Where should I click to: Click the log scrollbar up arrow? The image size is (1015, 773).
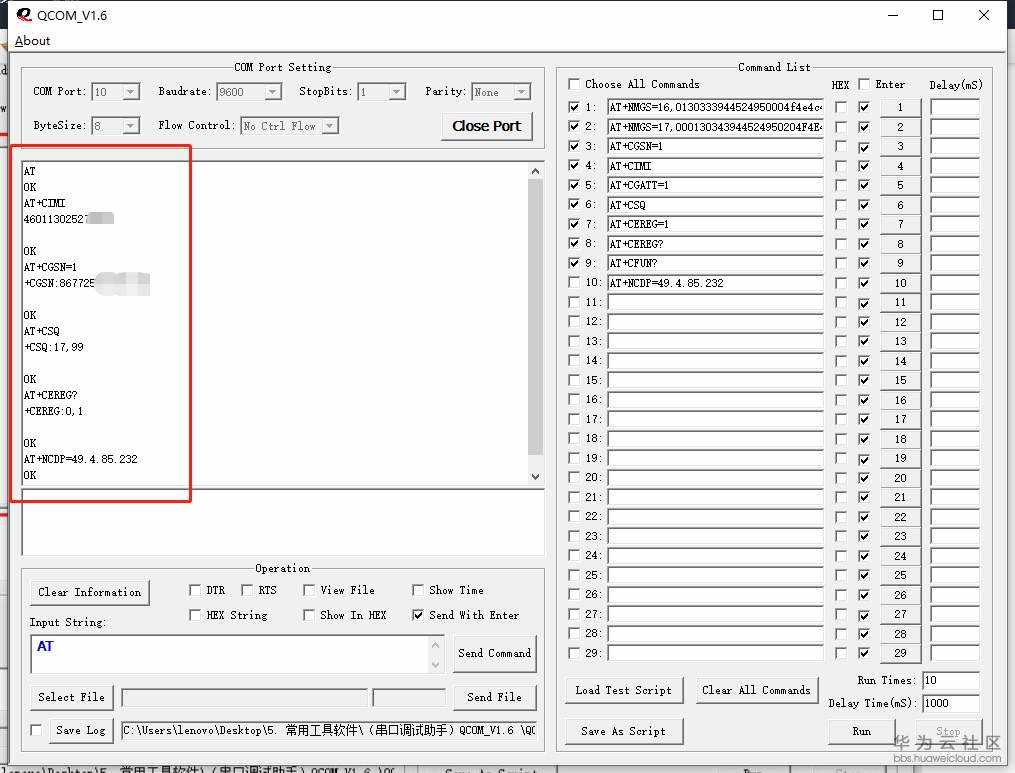point(535,171)
